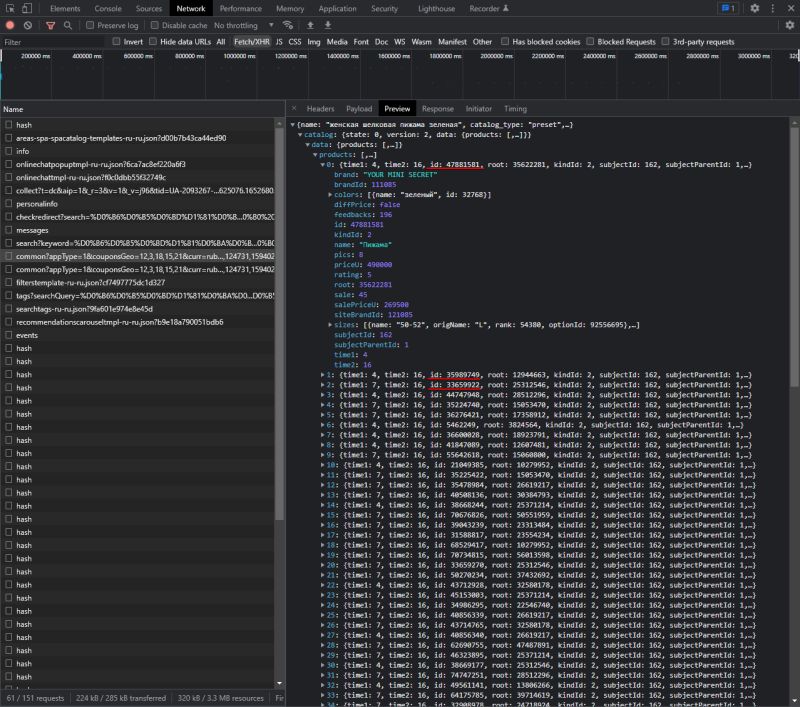
Task: Stop recording network log with red button
Action: pyautogui.click(x=10, y=25)
